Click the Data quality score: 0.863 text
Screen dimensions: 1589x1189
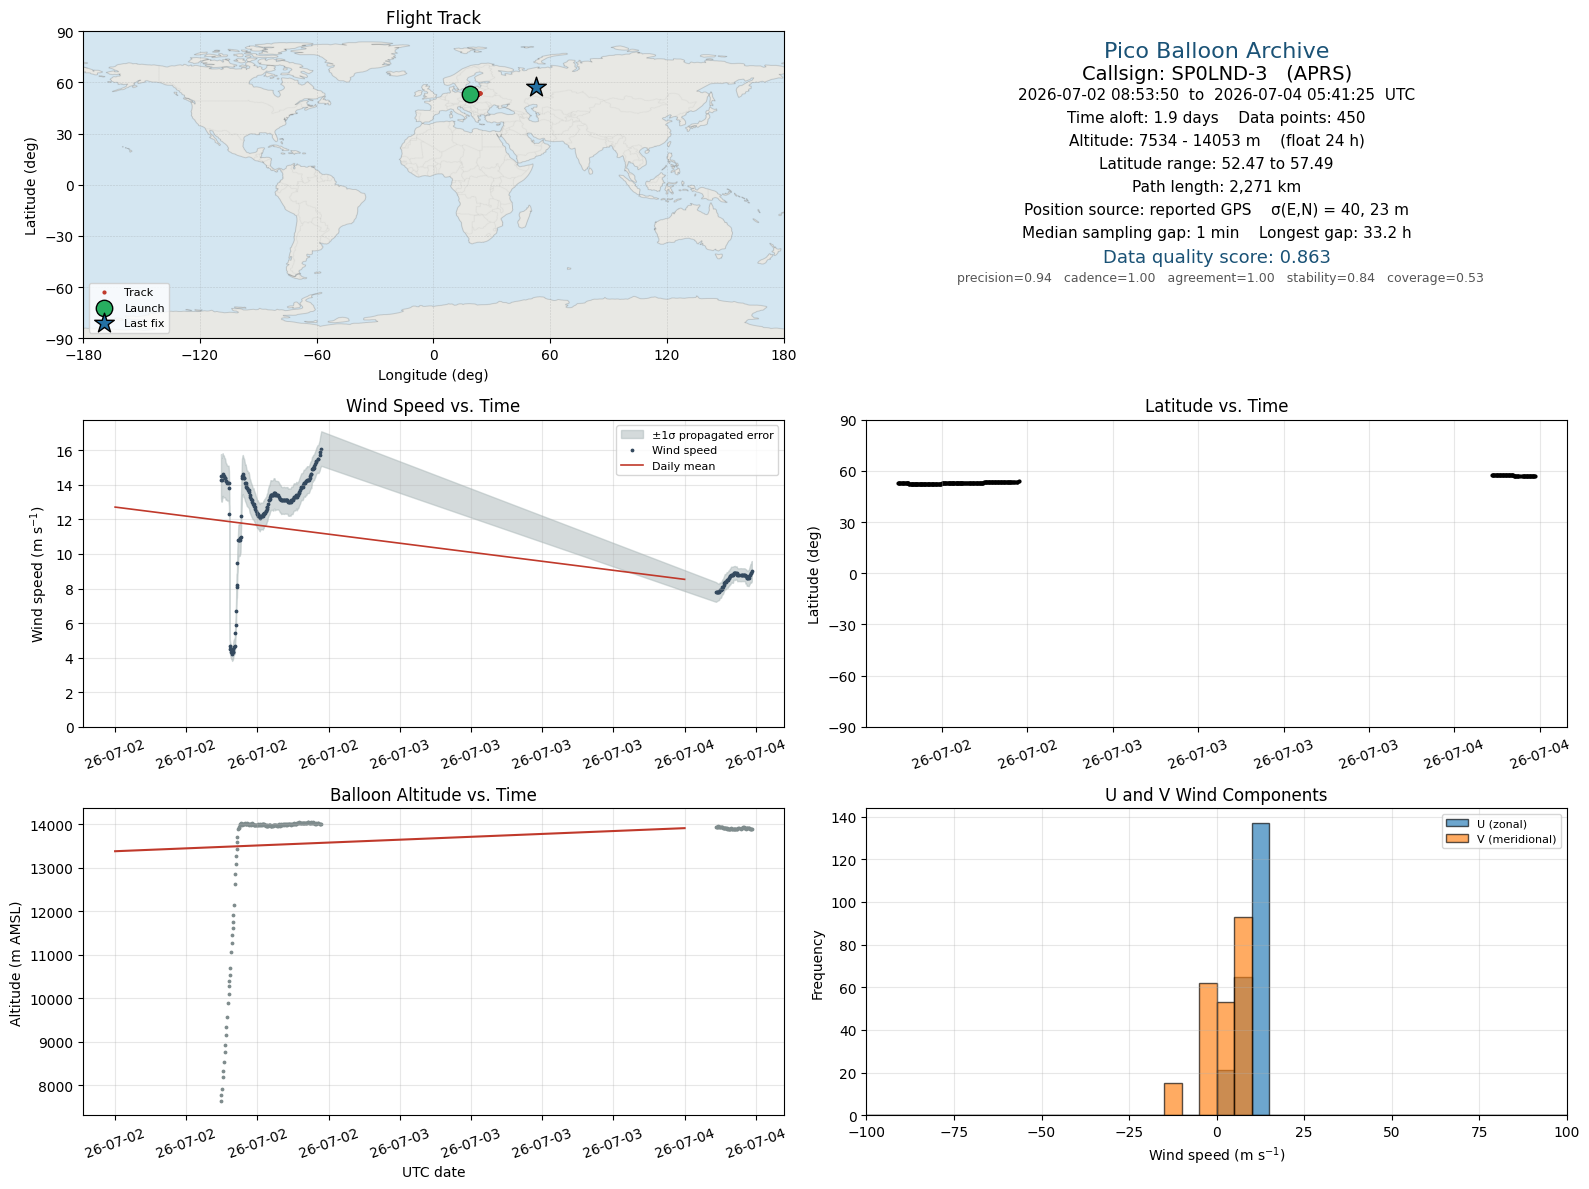[x=1216, y=257]
